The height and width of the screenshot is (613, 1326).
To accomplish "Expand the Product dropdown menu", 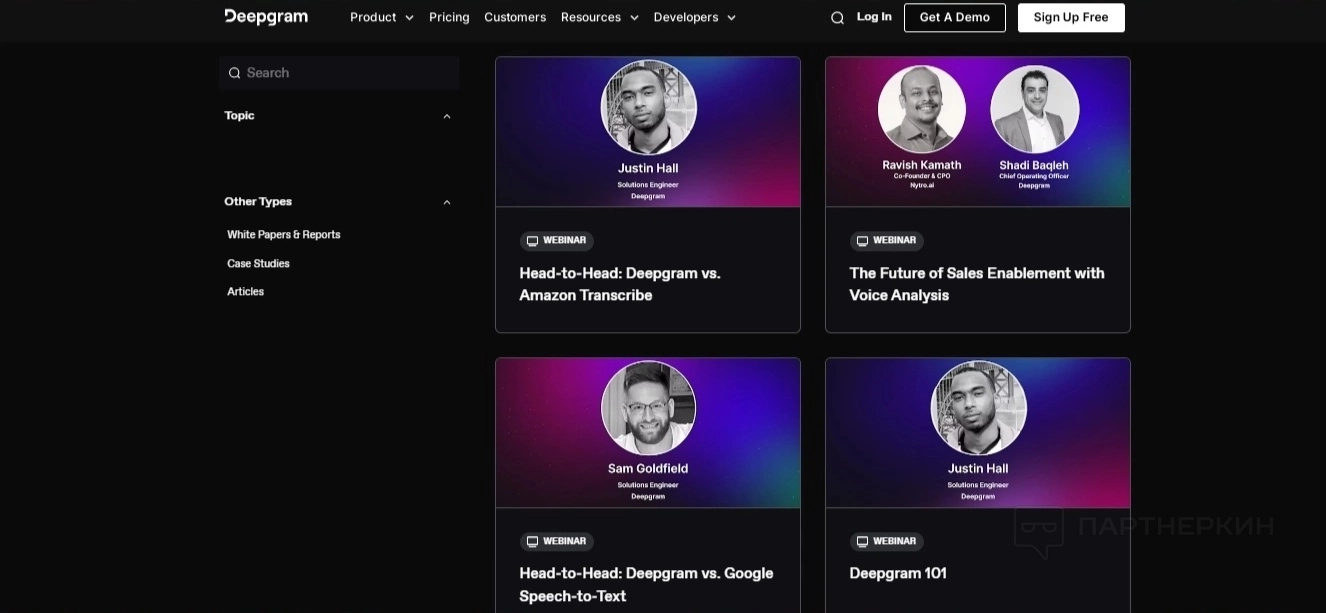I will [381, 17].
